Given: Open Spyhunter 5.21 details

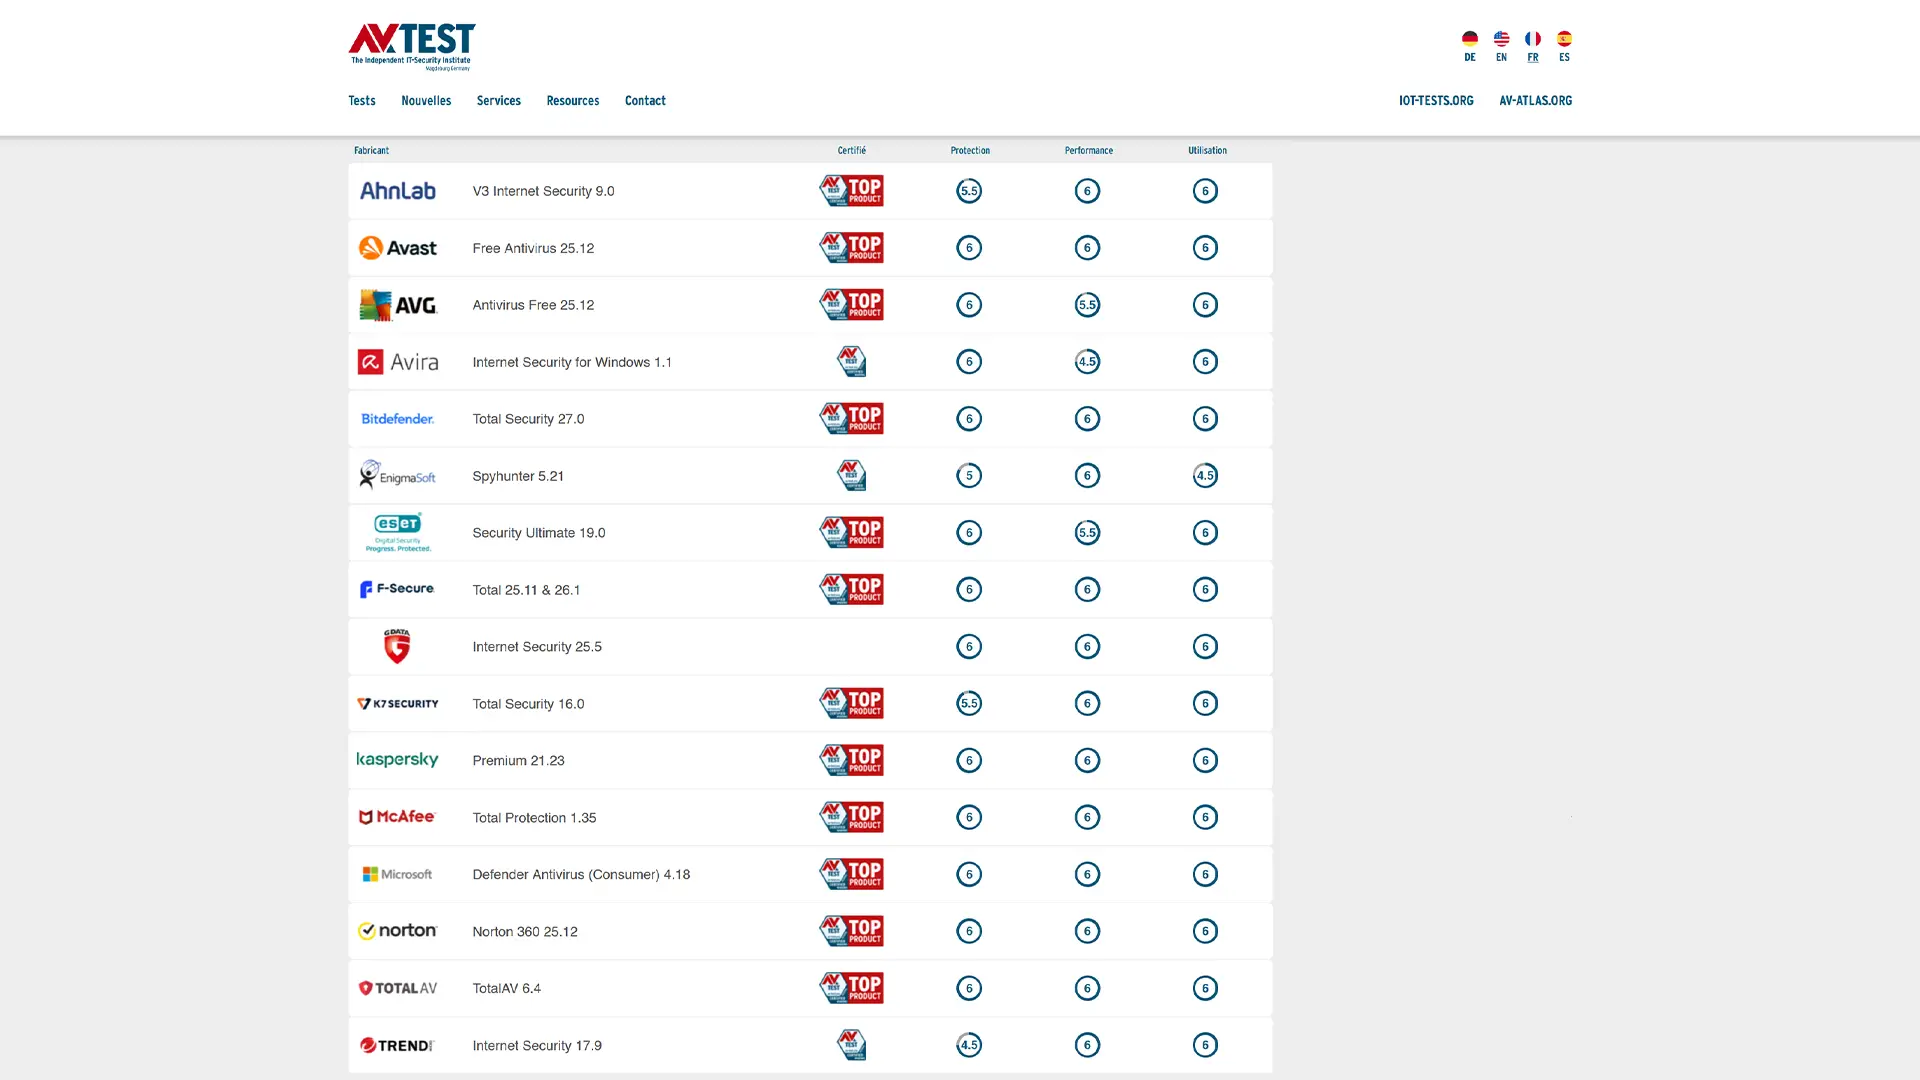Looking at the screenshot, I should coord(518,476).
